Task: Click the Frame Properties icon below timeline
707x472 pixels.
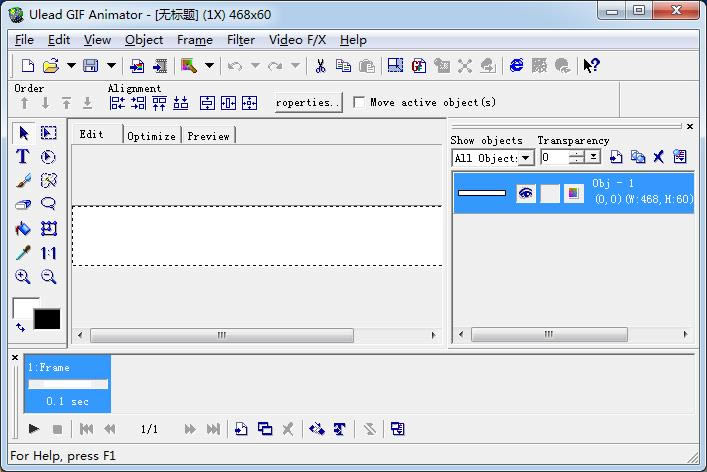Action: [x=397, y=429]
